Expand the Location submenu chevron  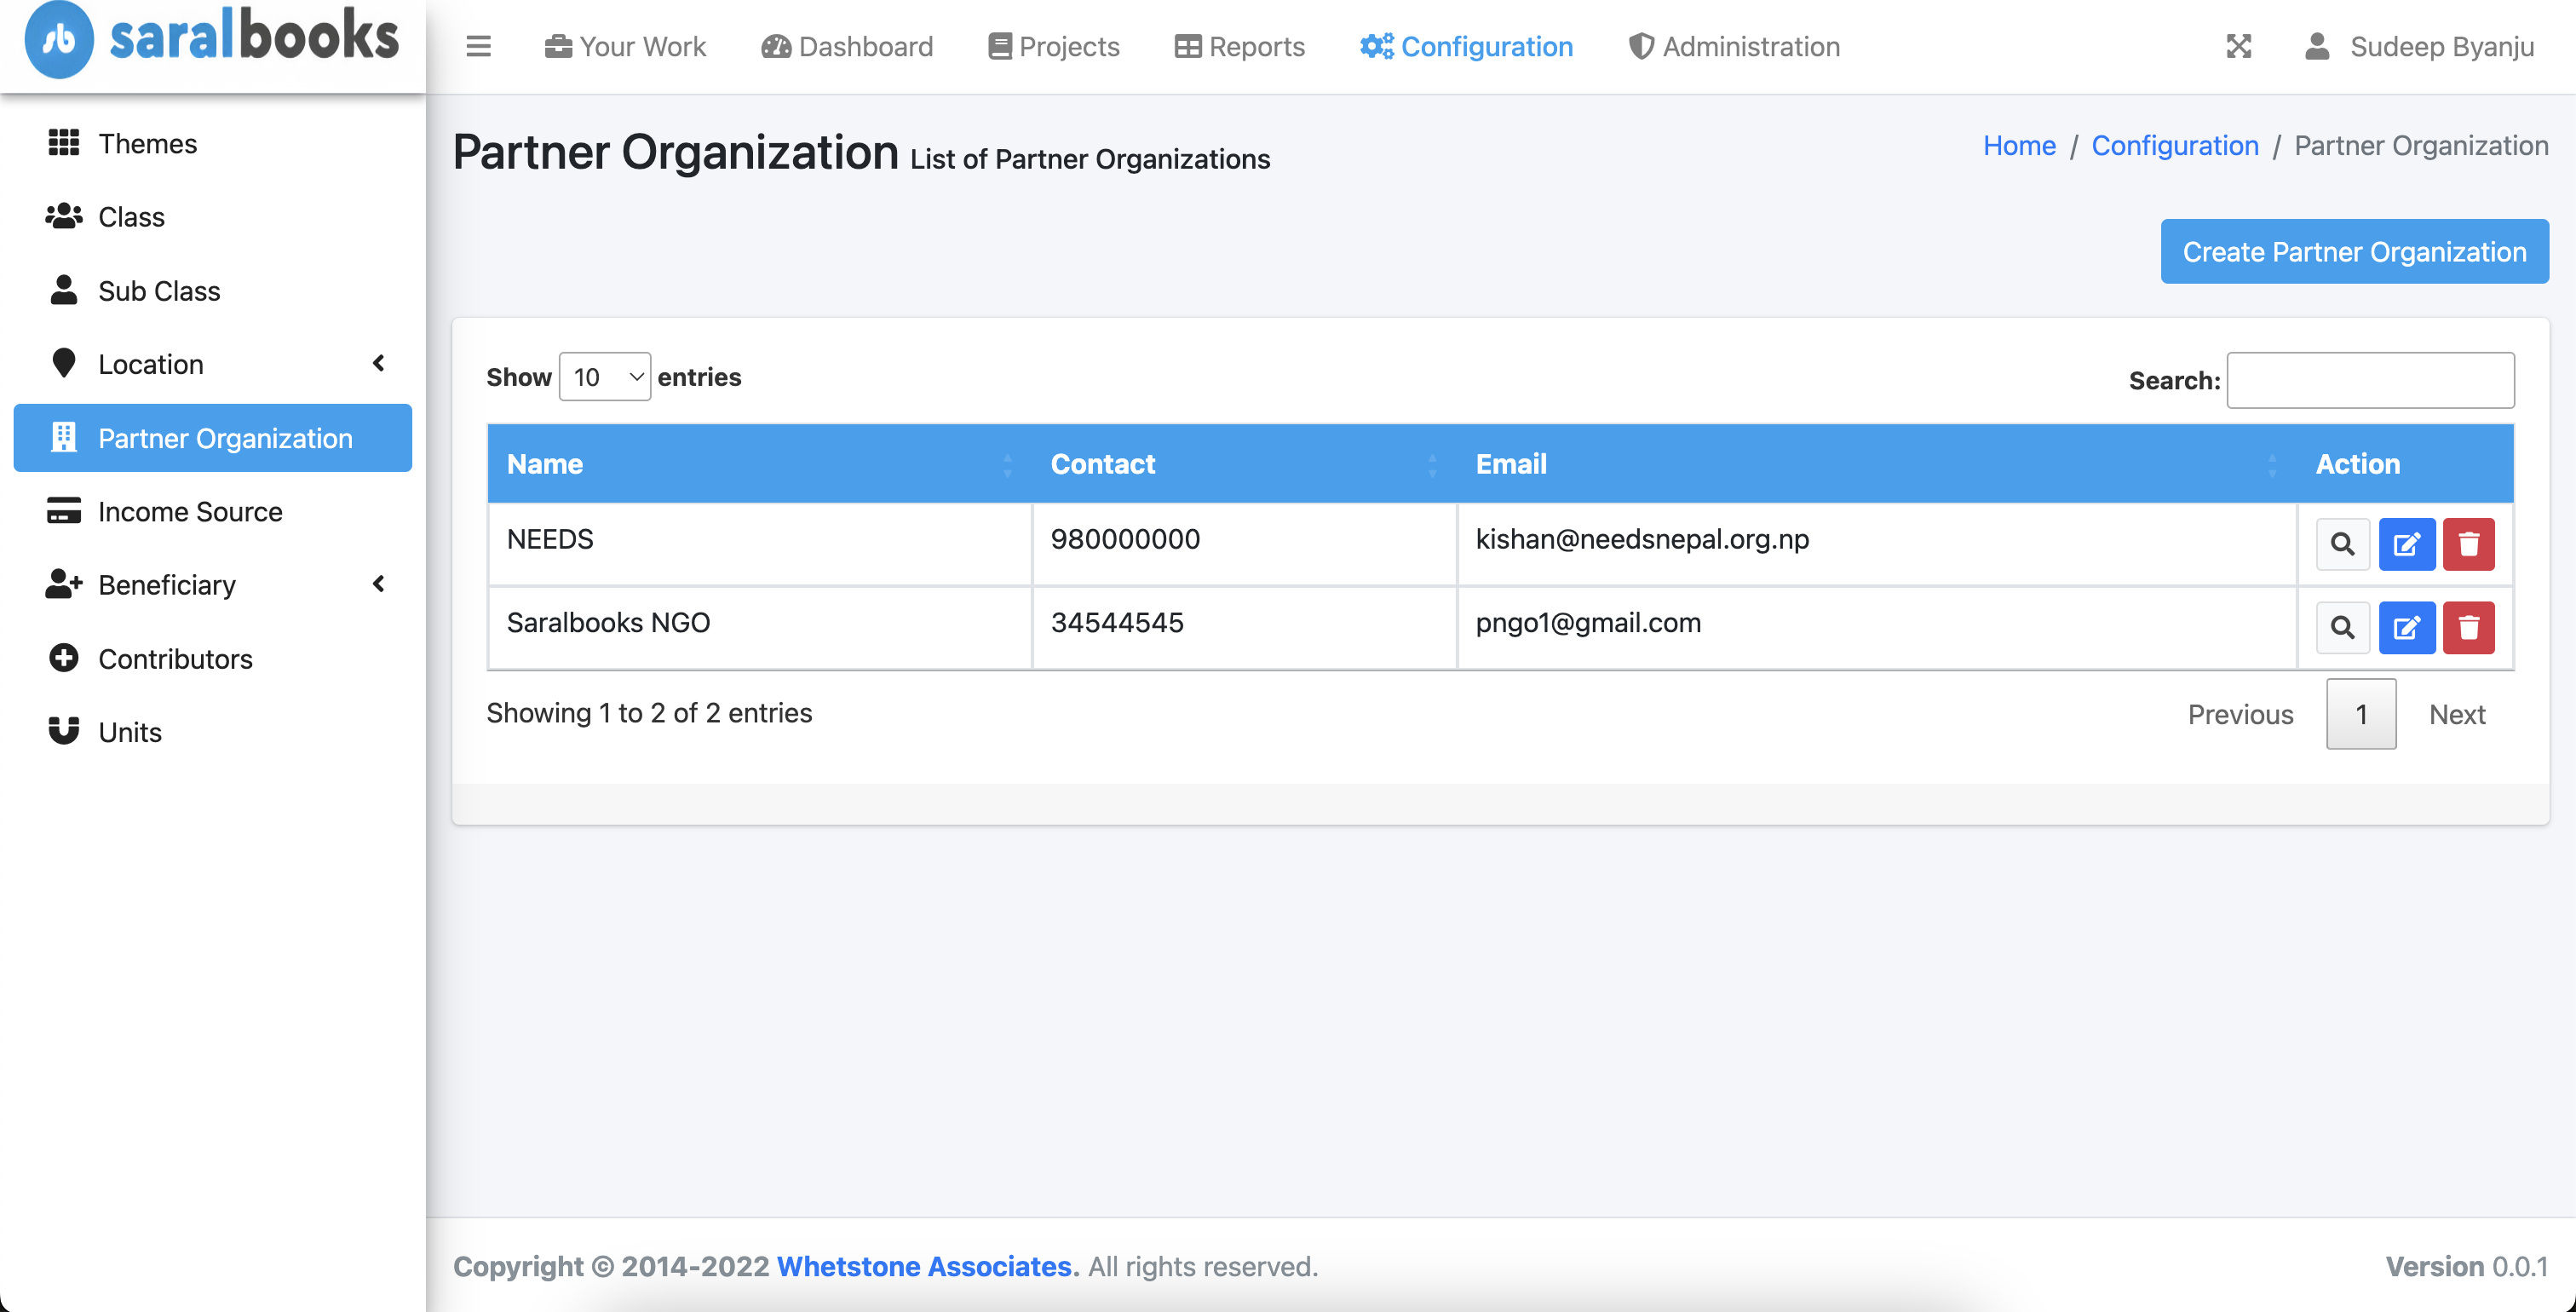pyautogui.click(x=378, y=363)
